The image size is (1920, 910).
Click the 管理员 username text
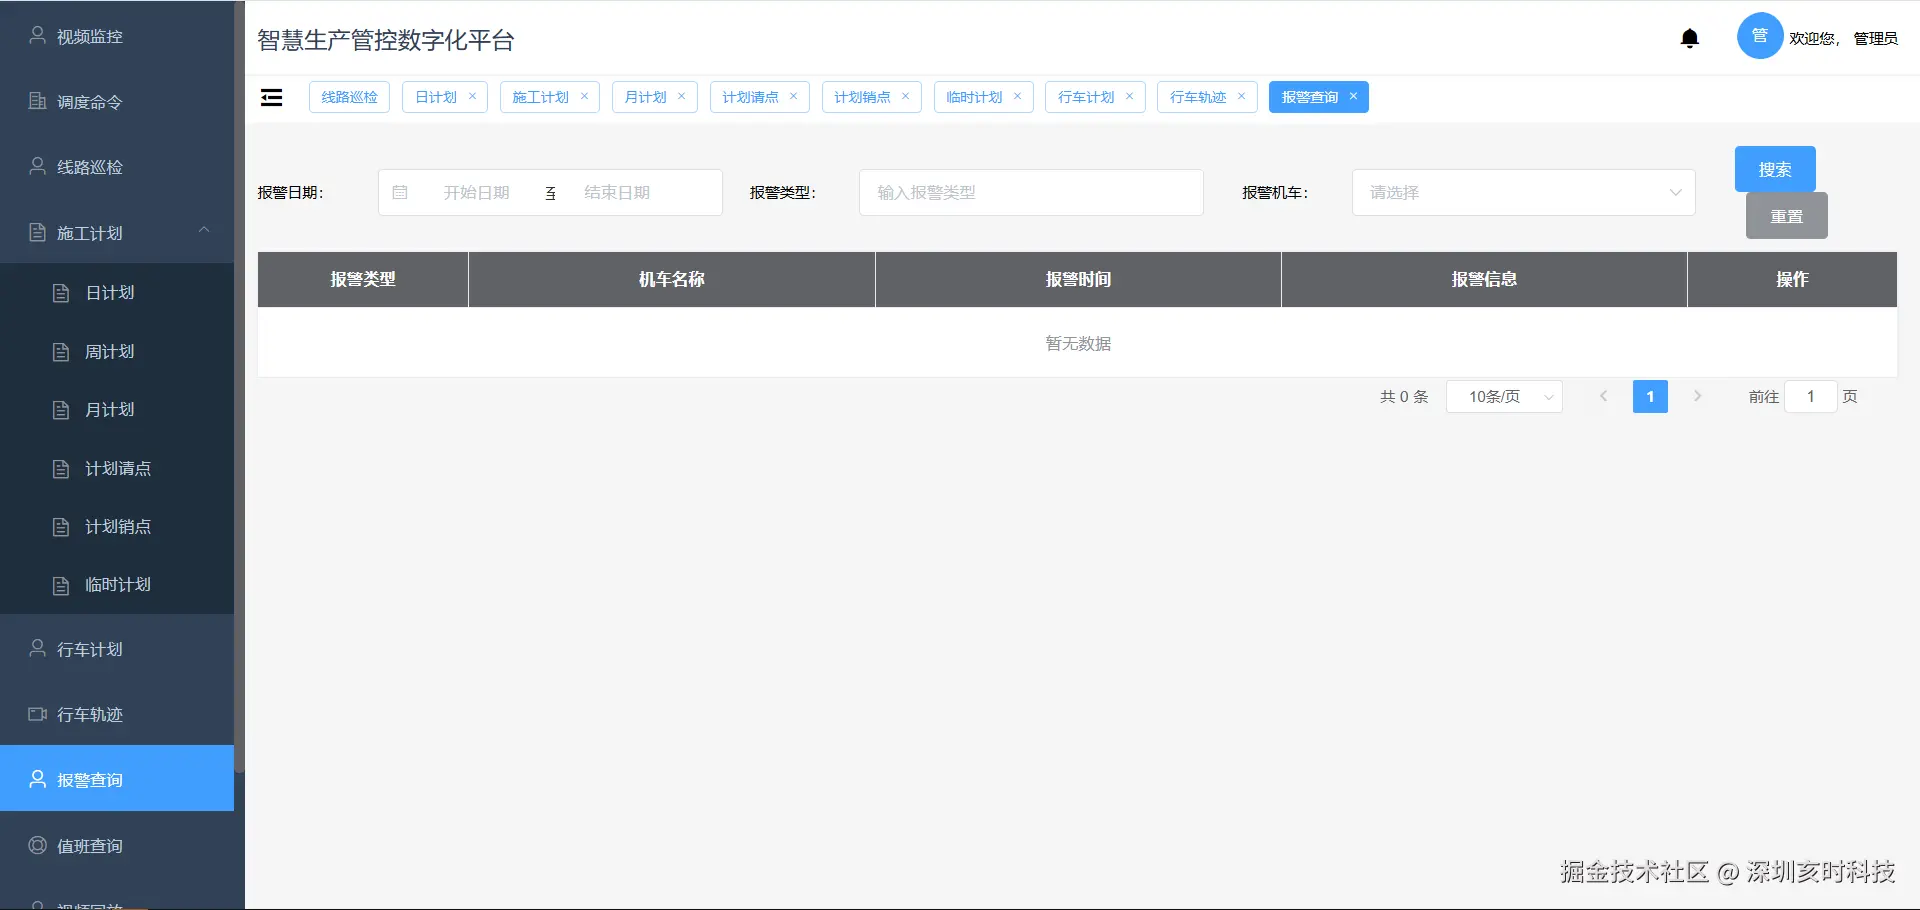tap(1875, 38)
